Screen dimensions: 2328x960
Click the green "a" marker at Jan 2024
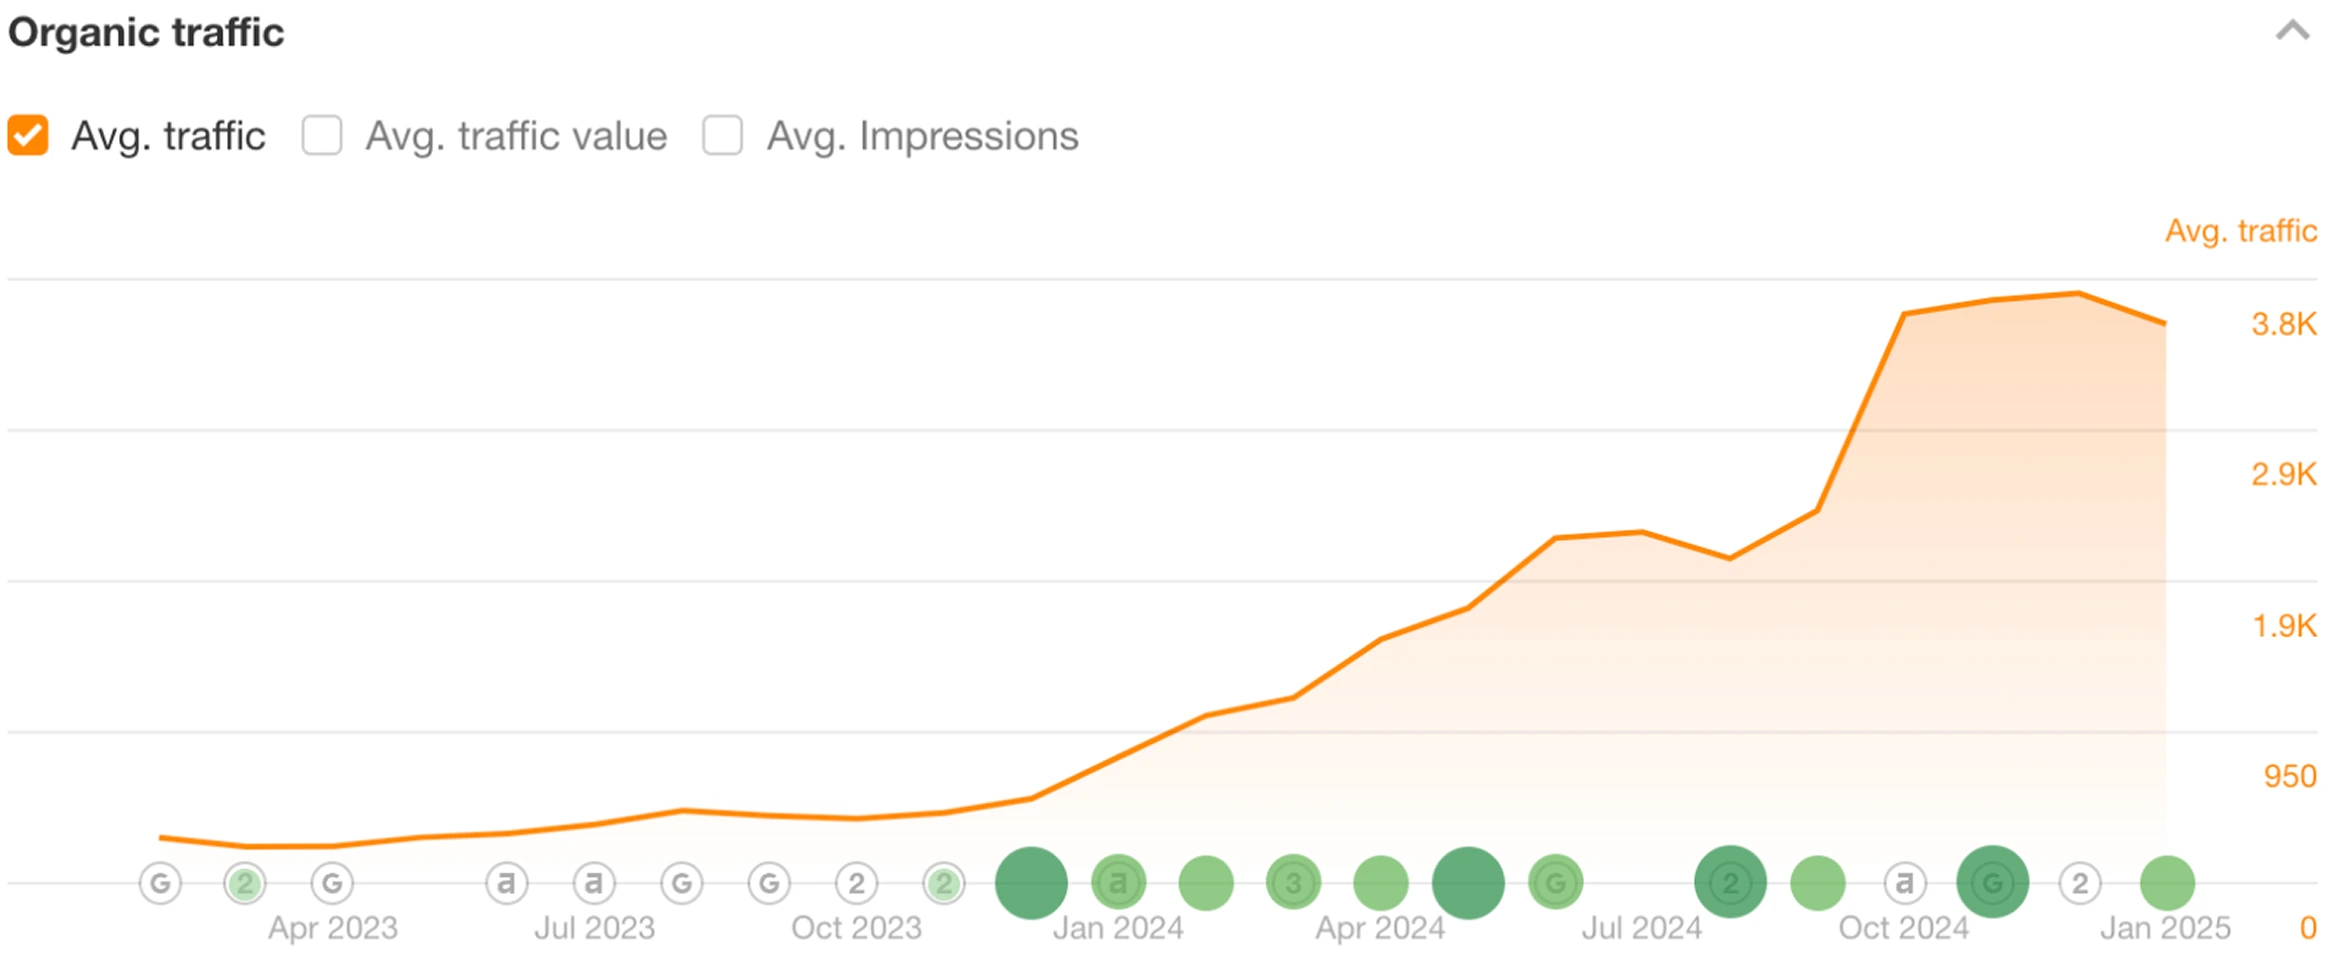point(1117,881)
